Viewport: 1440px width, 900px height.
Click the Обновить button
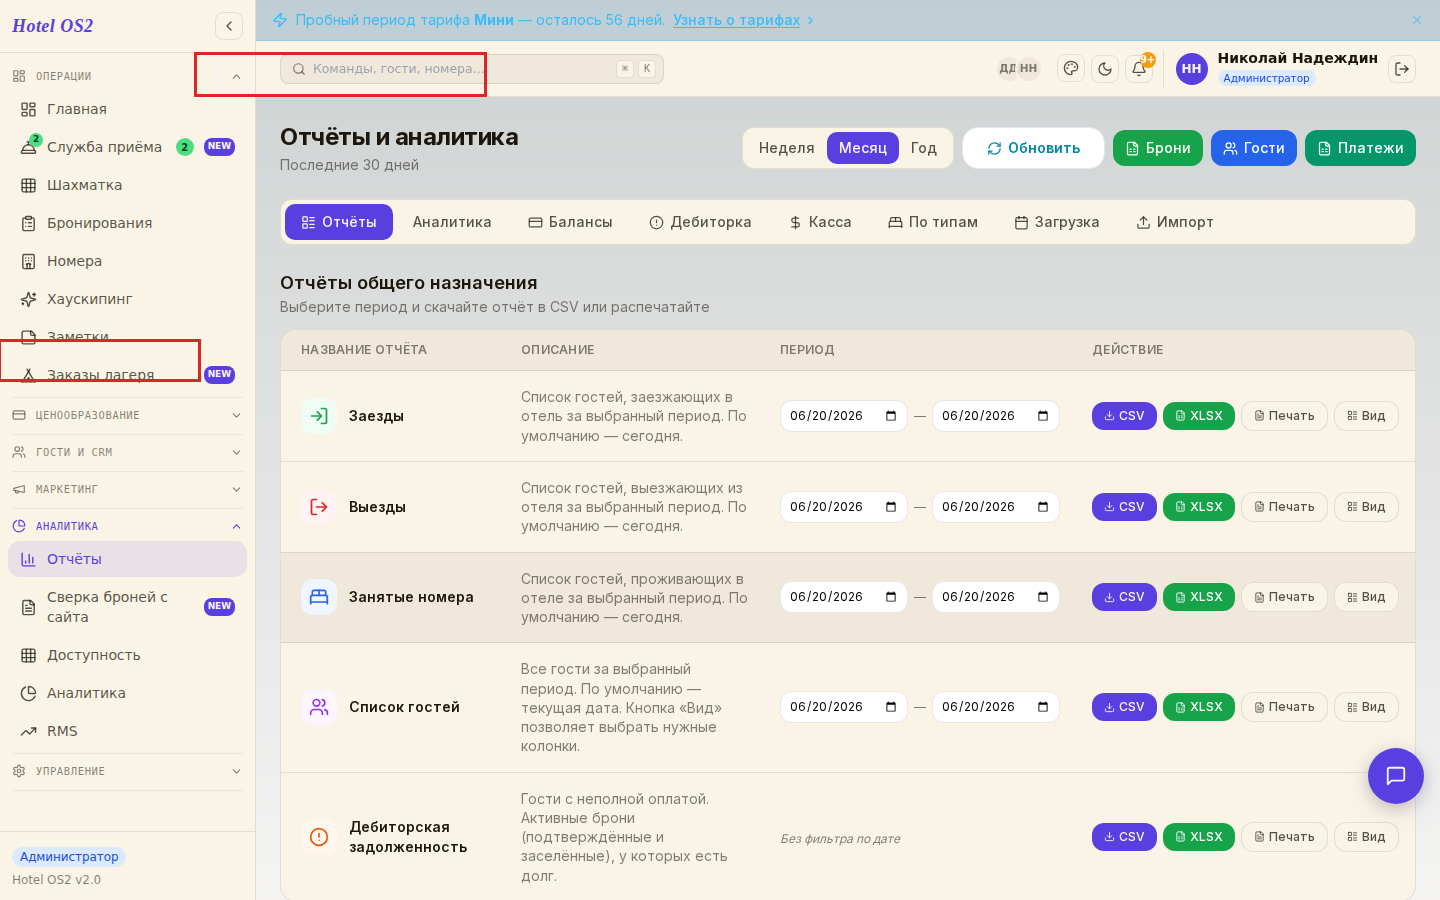click(1033, 148)
